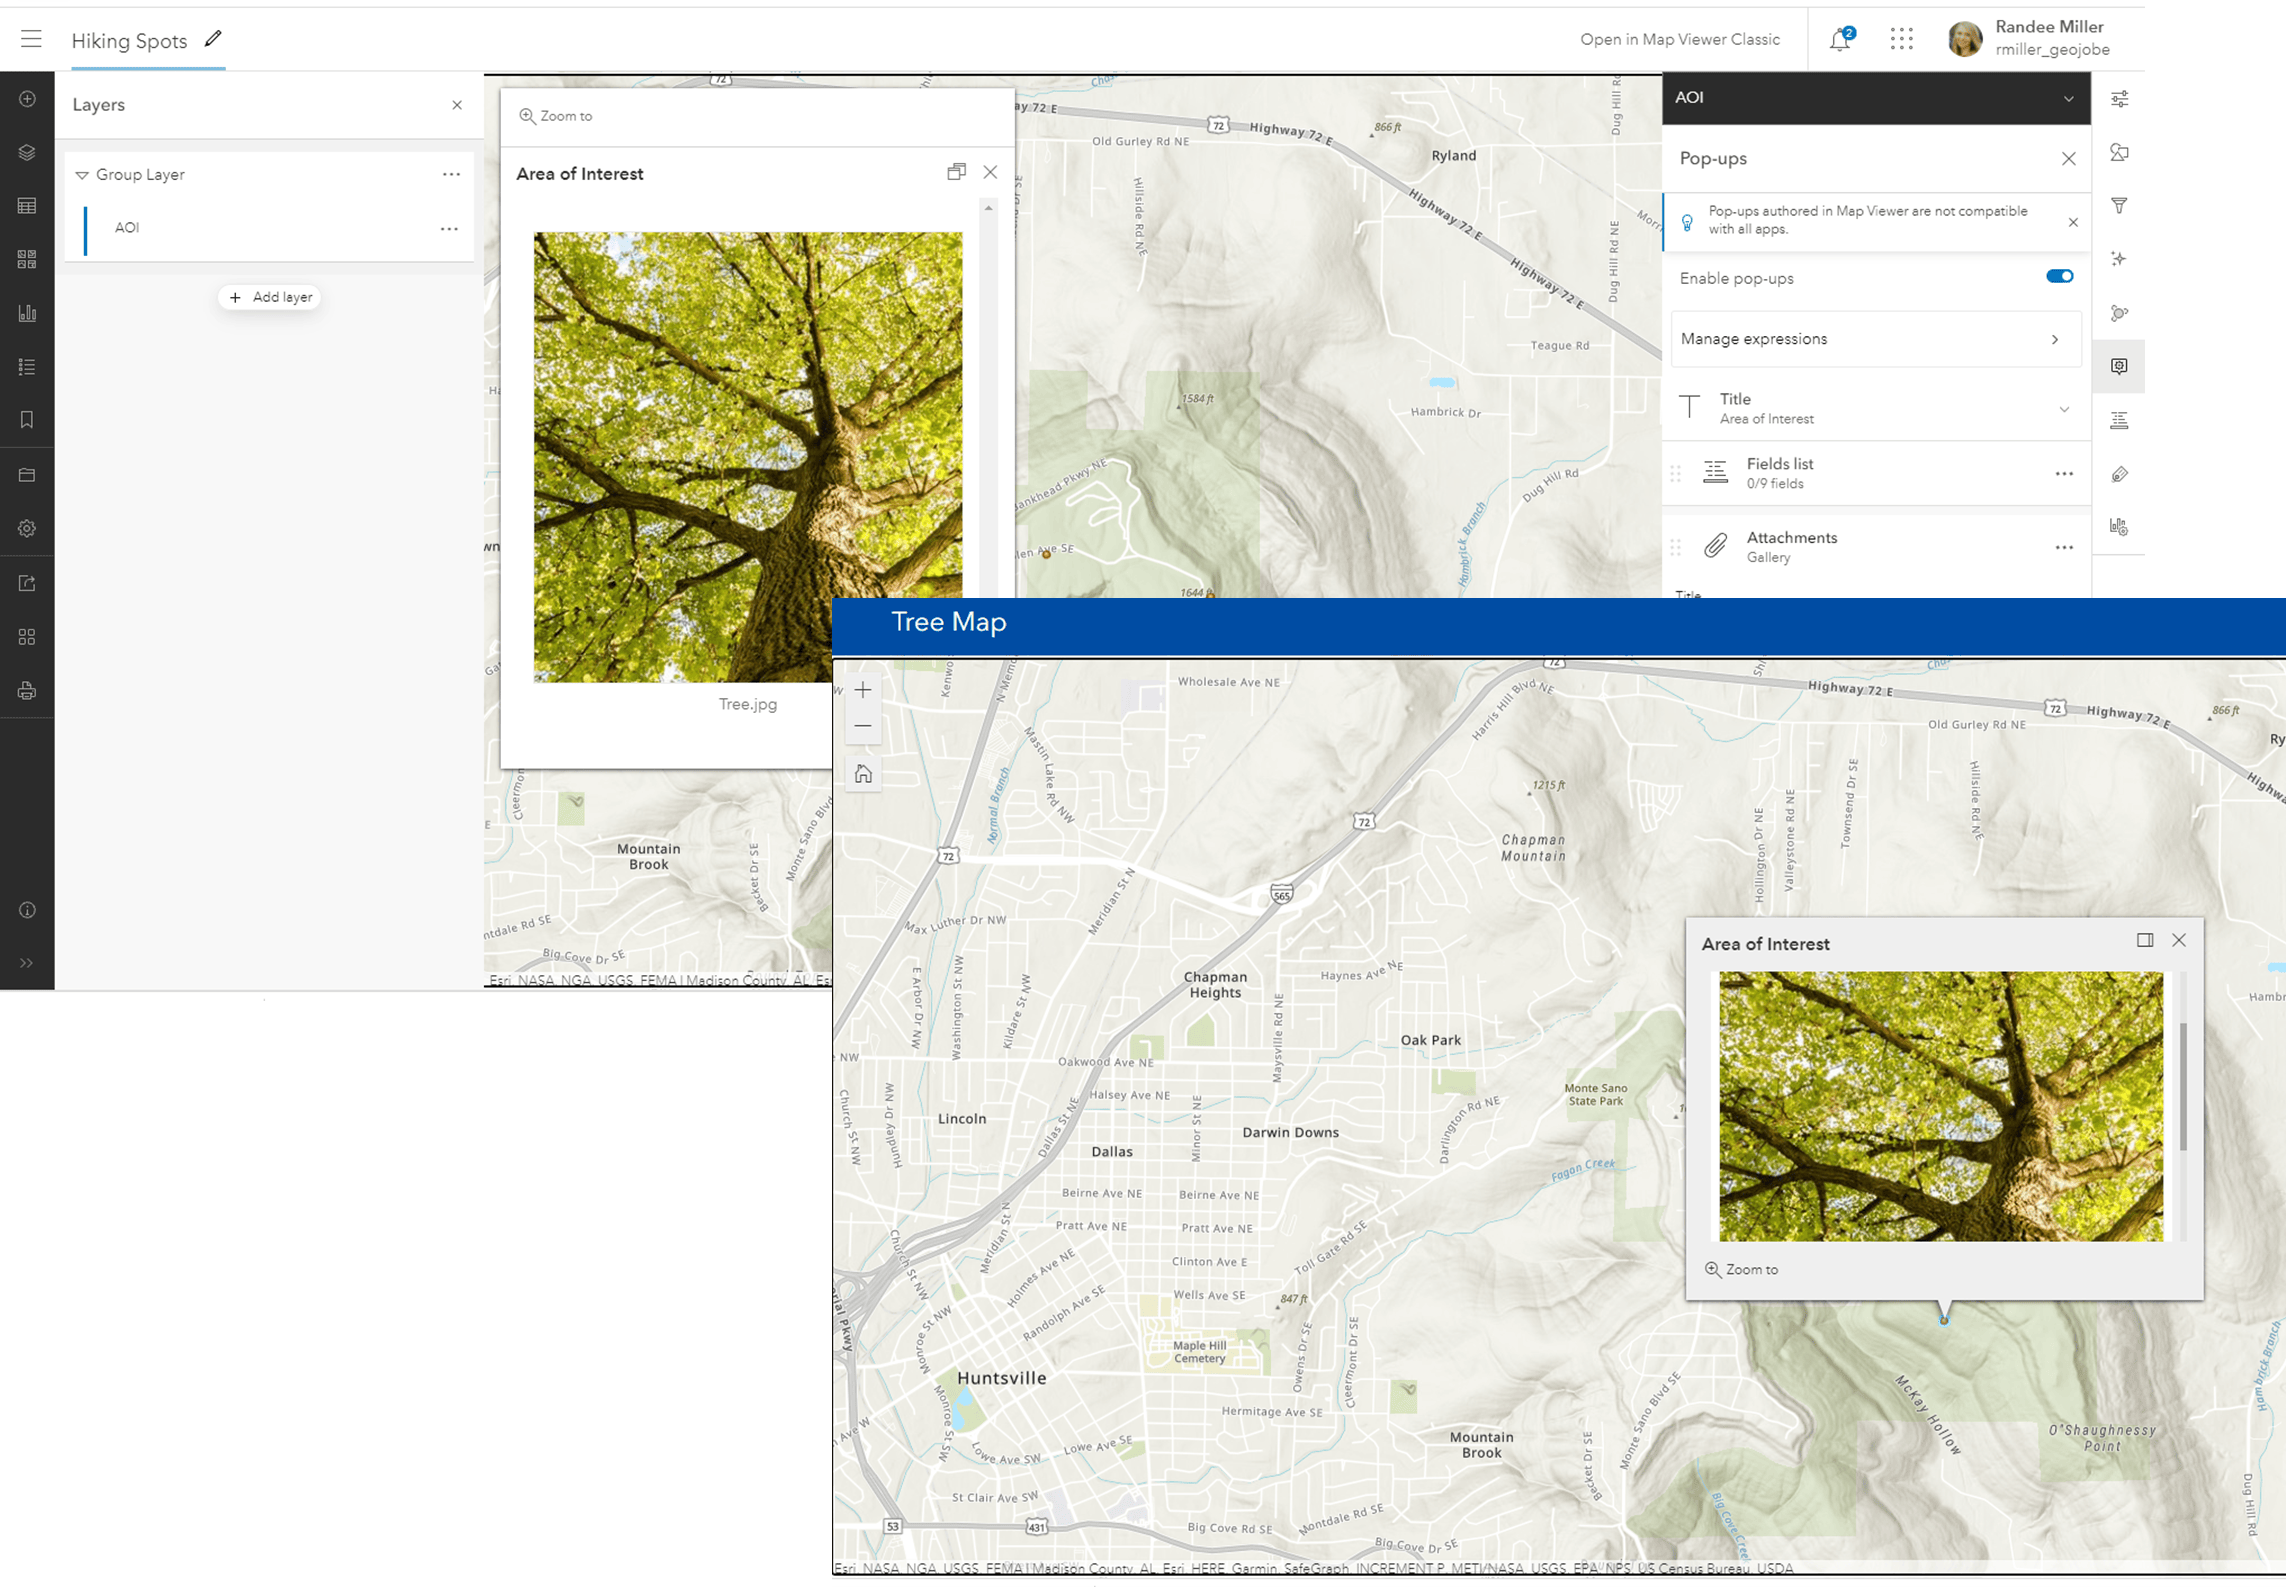Open the Bookmarks sidebar icon
Viewport: 2286px width, 1587px height.
pos(27,420)
